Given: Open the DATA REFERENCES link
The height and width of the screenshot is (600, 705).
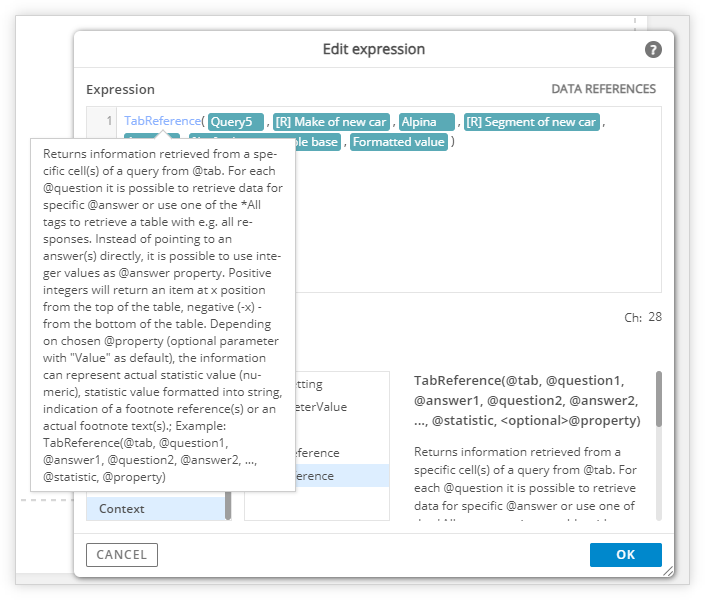Looking at the screenshot, I should pyautogui.click(x=603, y=89).
